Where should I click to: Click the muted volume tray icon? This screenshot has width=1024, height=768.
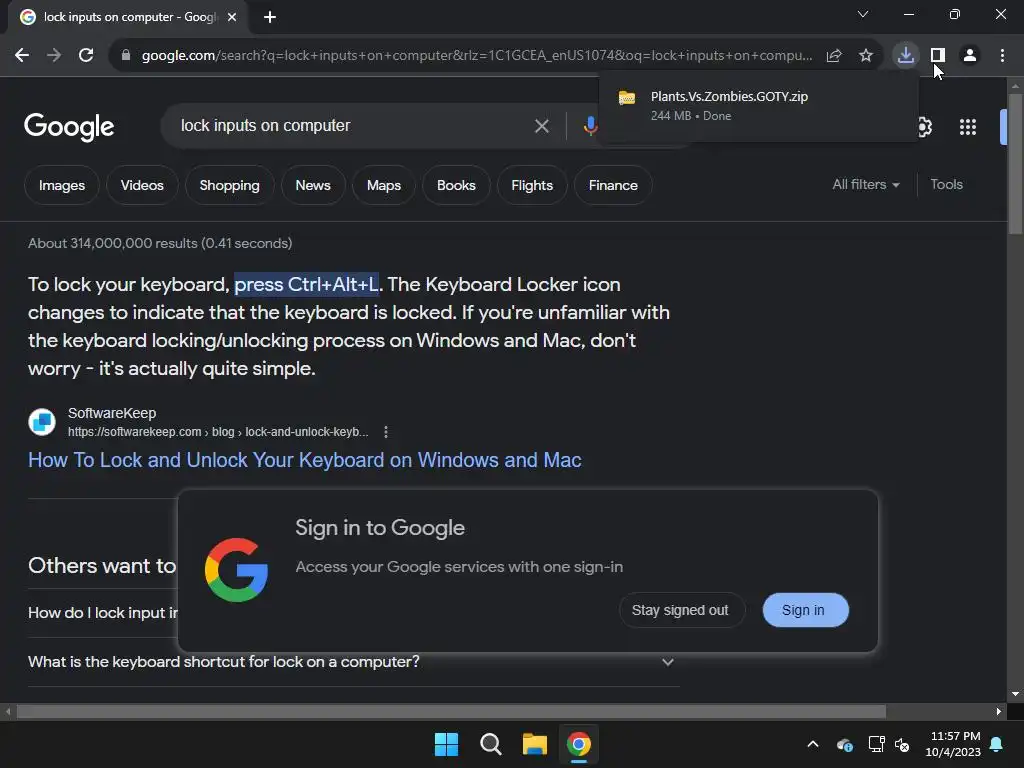click(902, 744)
